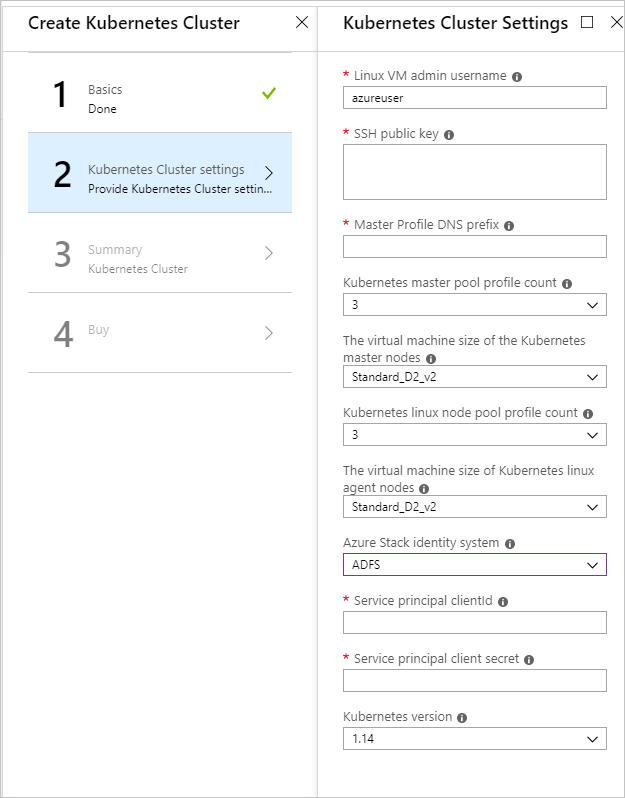Select step 1 Basics
The height and width of the screenshot is (798, 625).
[160, 93]
